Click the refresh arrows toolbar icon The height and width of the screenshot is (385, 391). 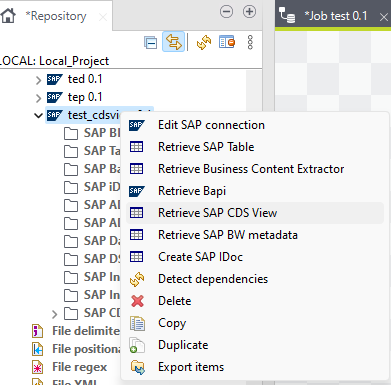pyautogui.click(x=204, y=42)
